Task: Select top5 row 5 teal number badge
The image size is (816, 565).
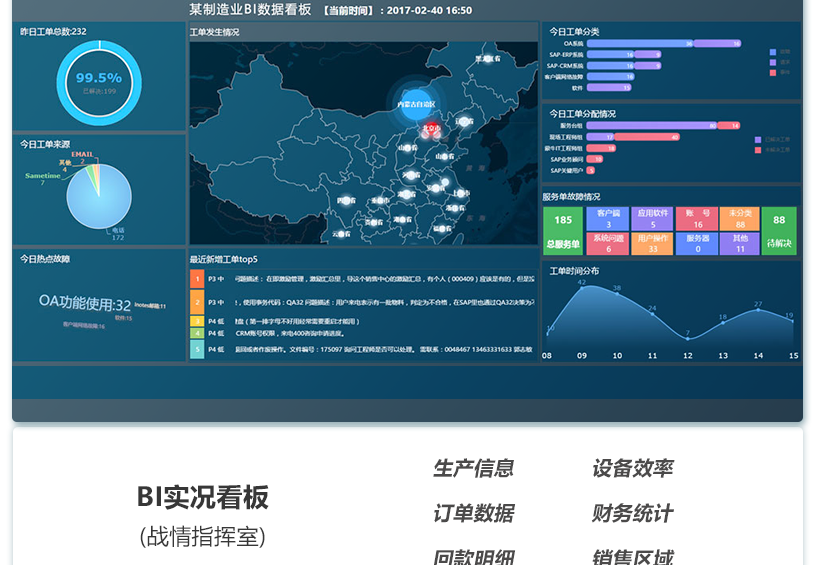Action: (197, 350)
